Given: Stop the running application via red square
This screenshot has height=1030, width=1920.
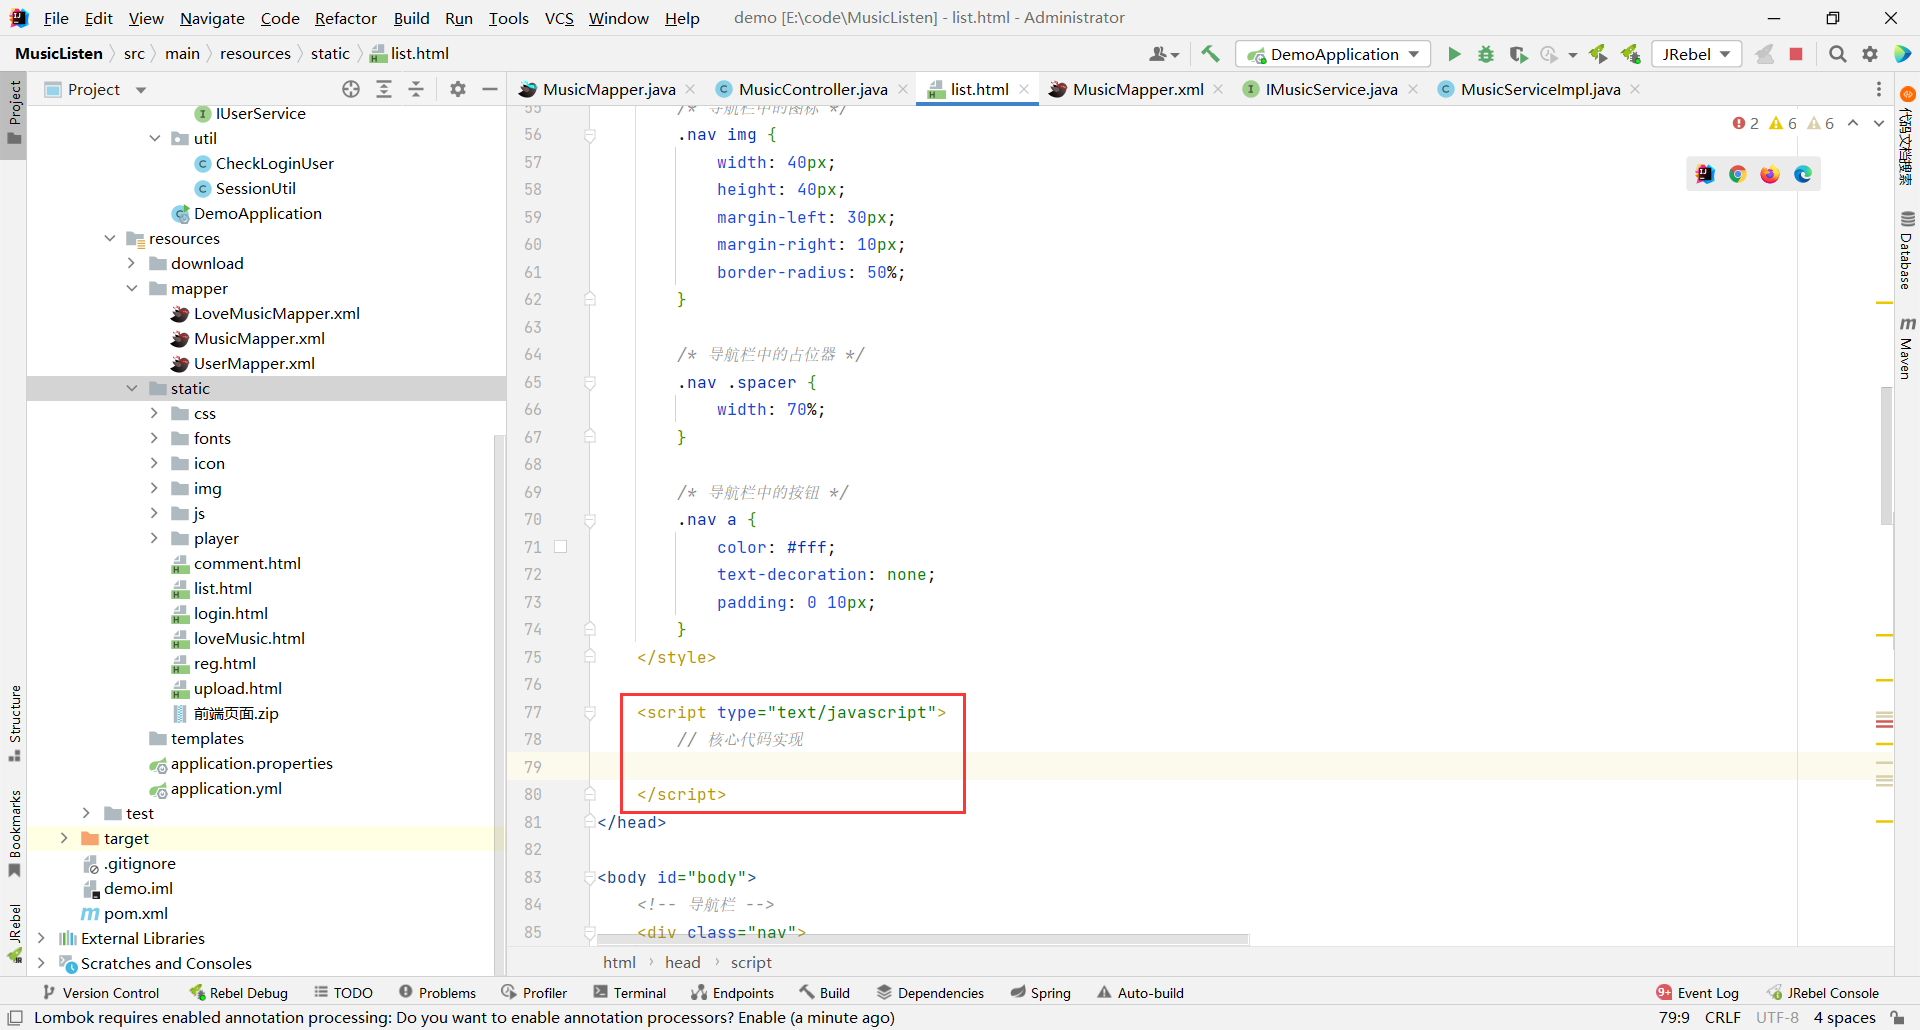Looking at the screenshot, I should pos(1796,54).
